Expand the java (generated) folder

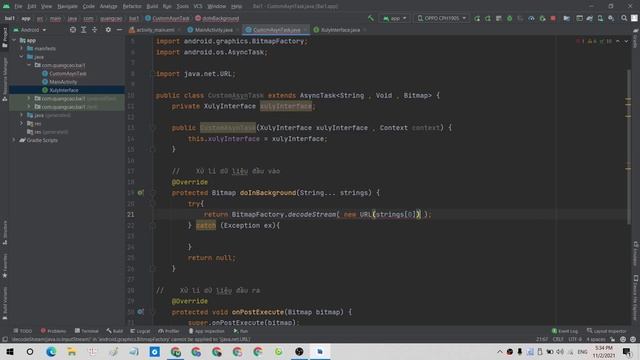coord(22,116)
